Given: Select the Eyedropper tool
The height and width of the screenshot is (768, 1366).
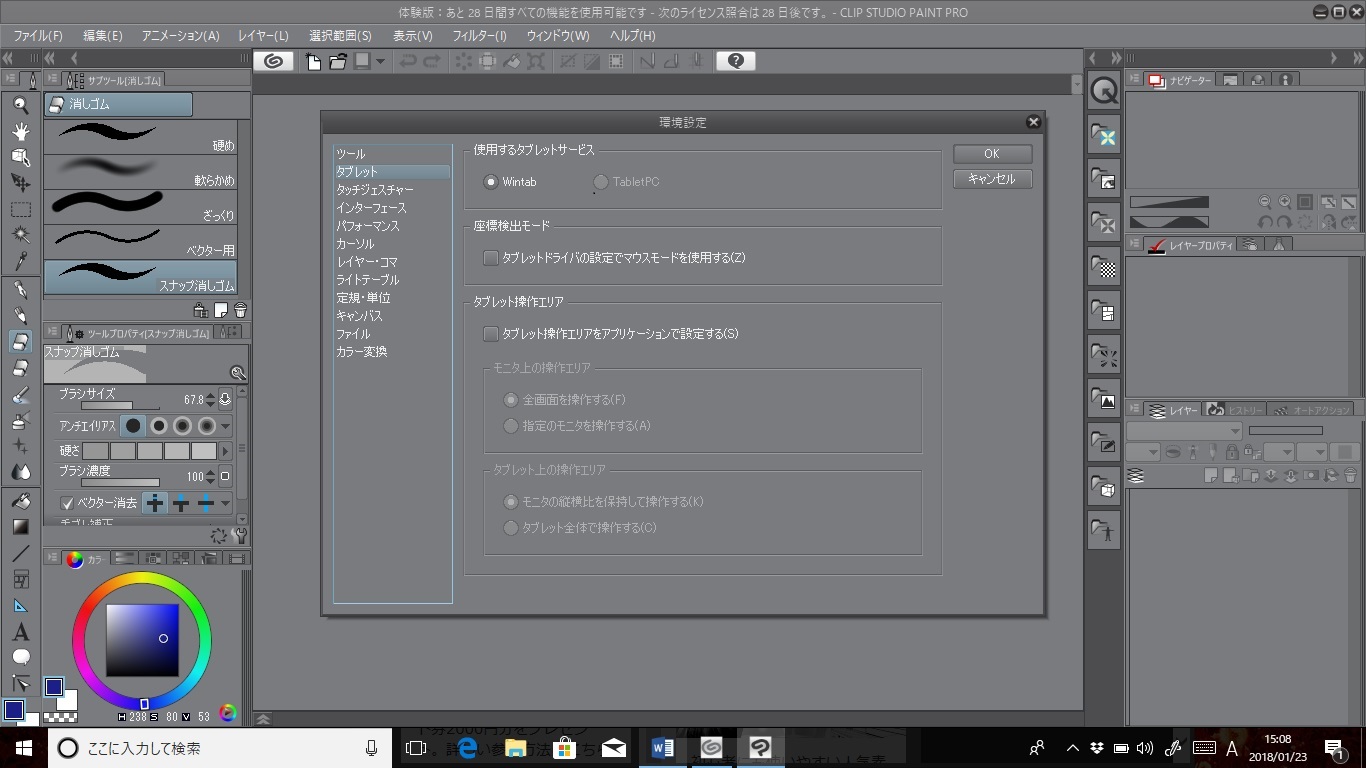Looking at the screenshot, I should [x=20, y=261].
